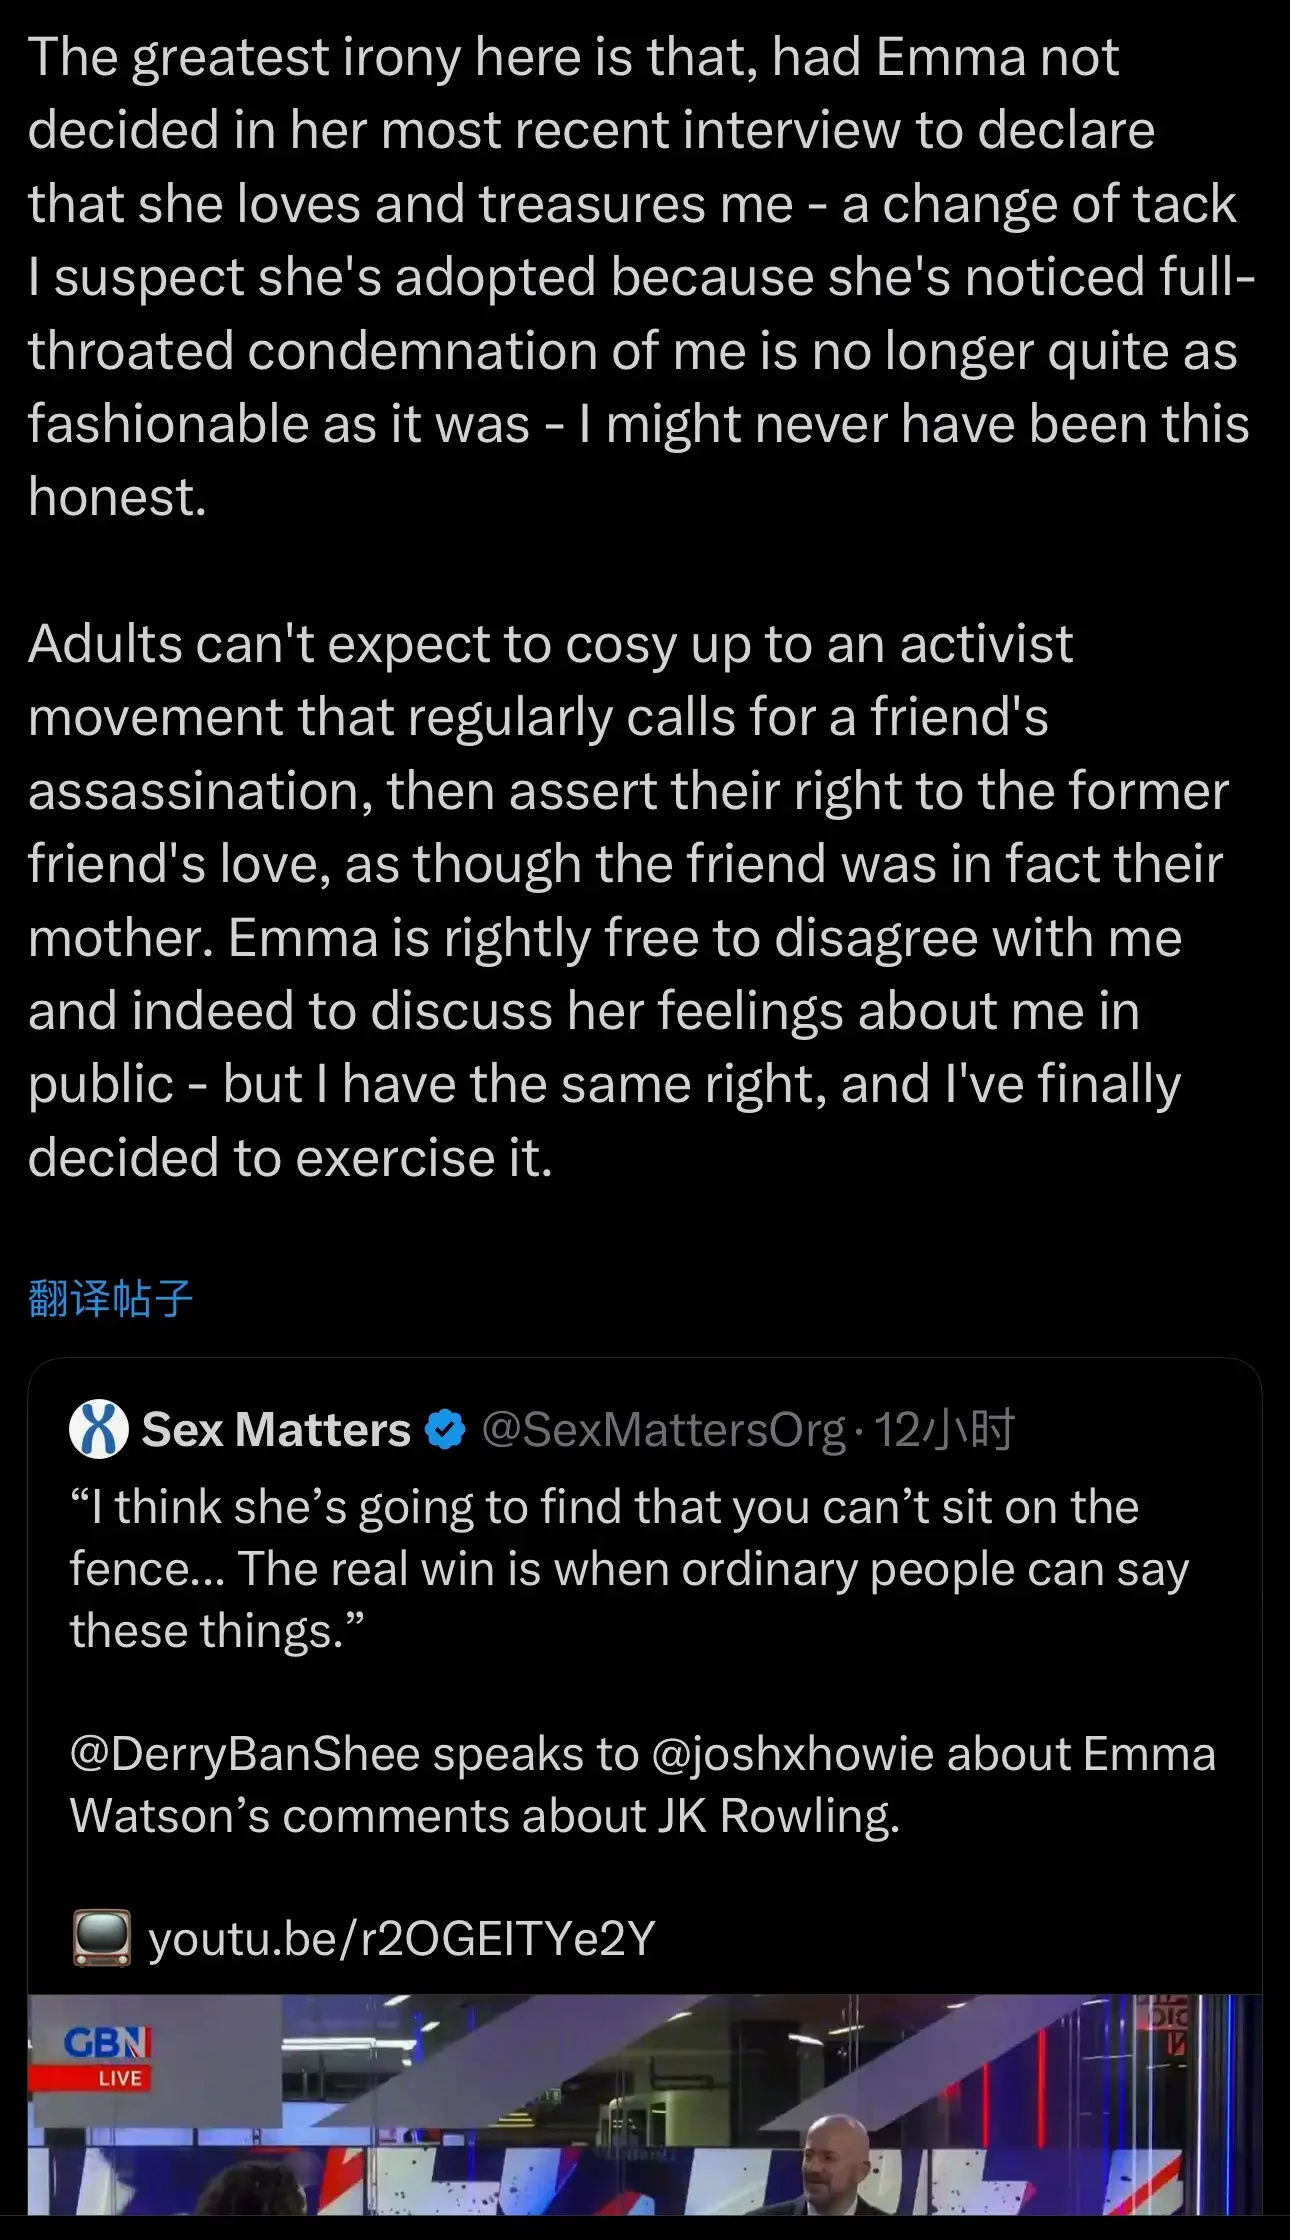Tap the blue verified badge

coord(446,1430)
